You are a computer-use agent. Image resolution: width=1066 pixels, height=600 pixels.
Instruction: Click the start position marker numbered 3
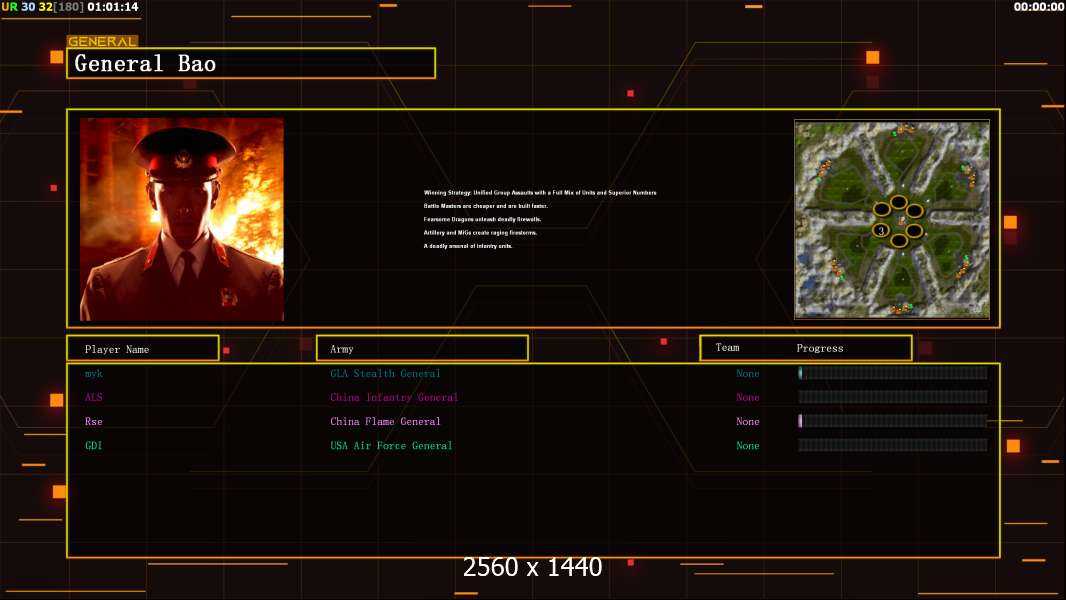tap(881, 231)
